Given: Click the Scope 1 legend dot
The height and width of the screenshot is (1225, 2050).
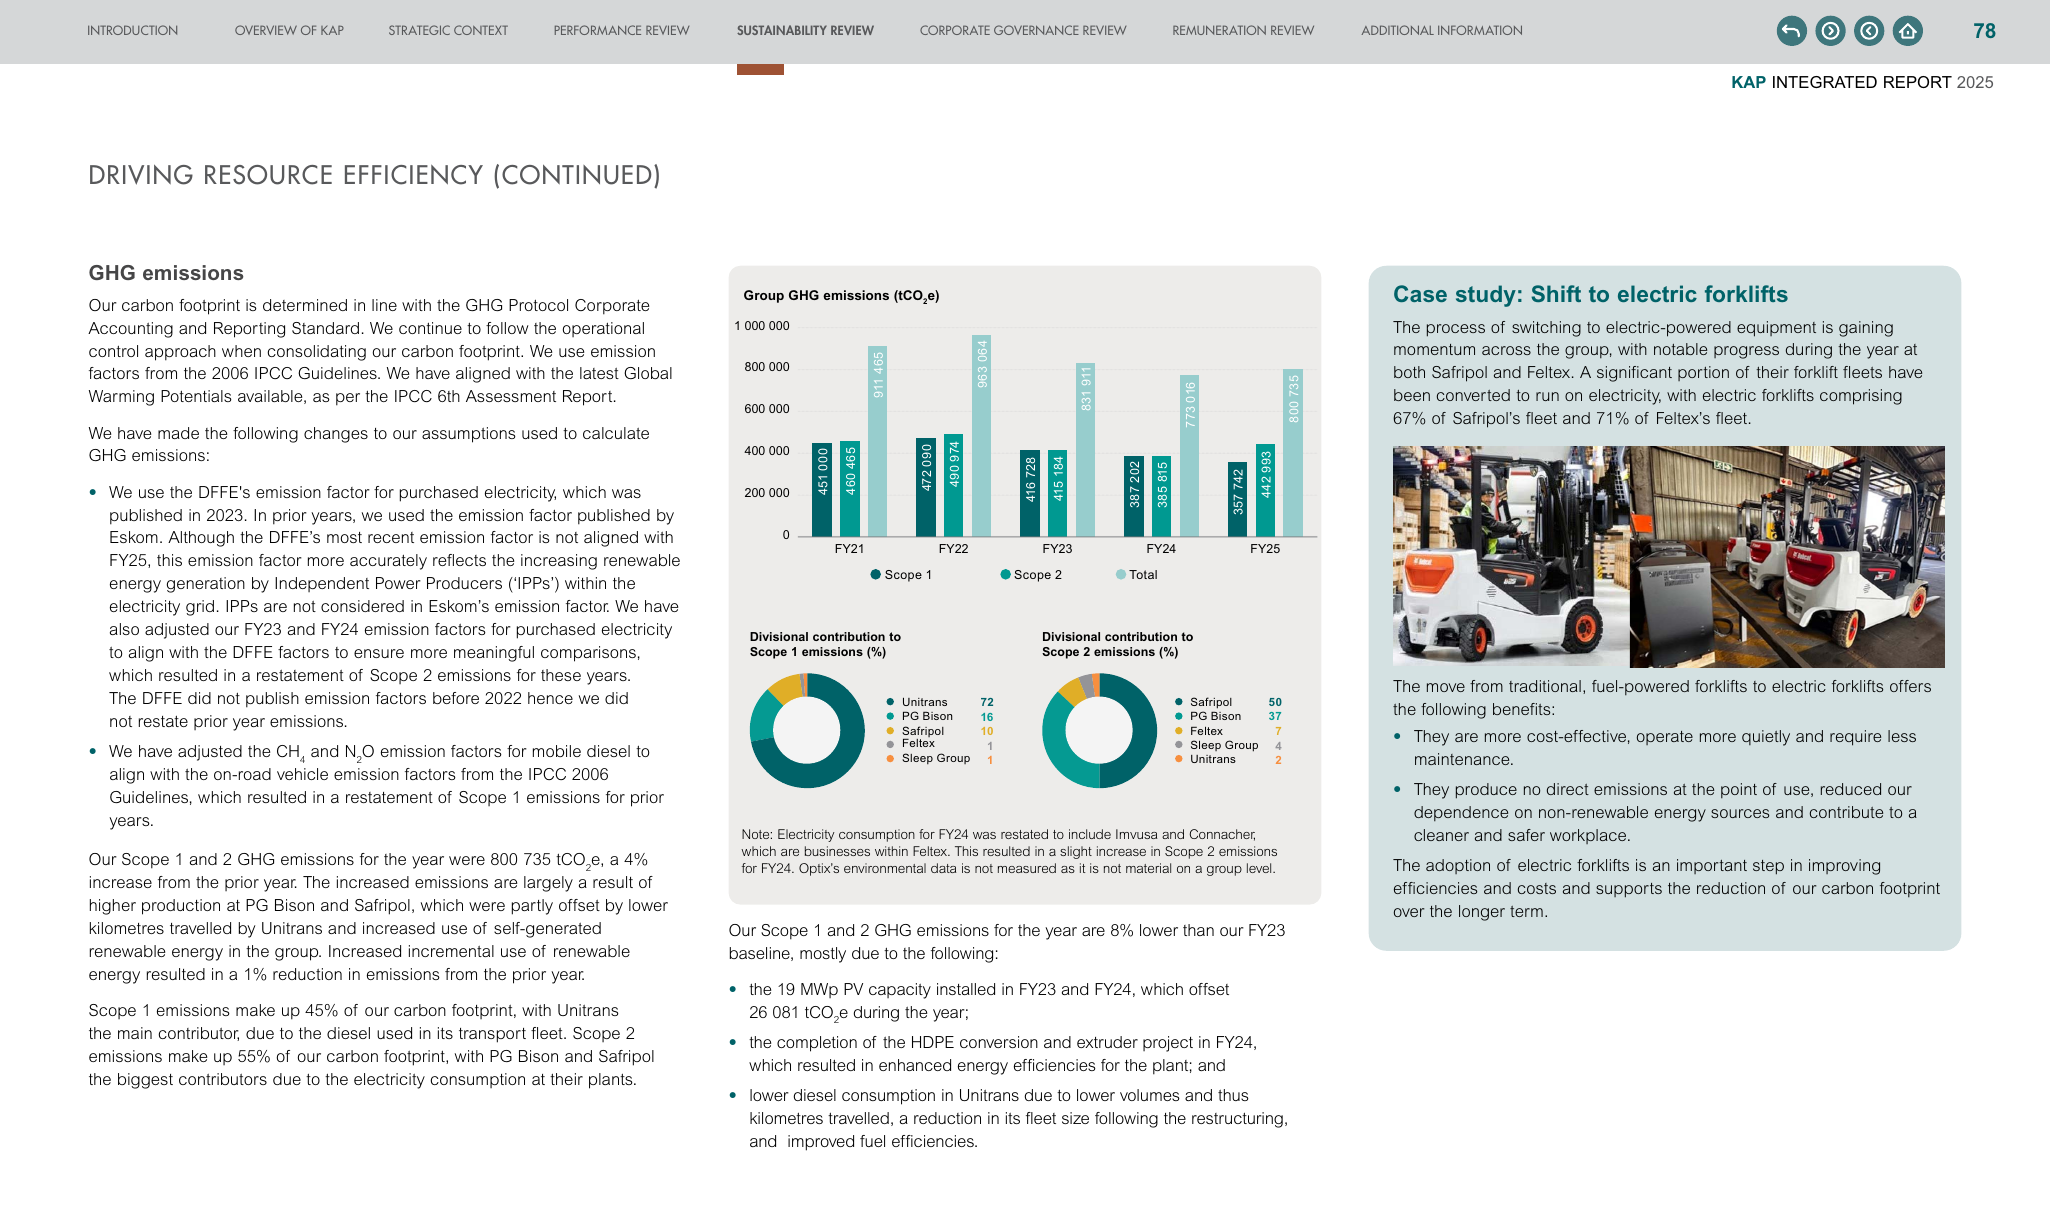Looking at the screenshot, I should pyautogui.click(x=876, y=575).
